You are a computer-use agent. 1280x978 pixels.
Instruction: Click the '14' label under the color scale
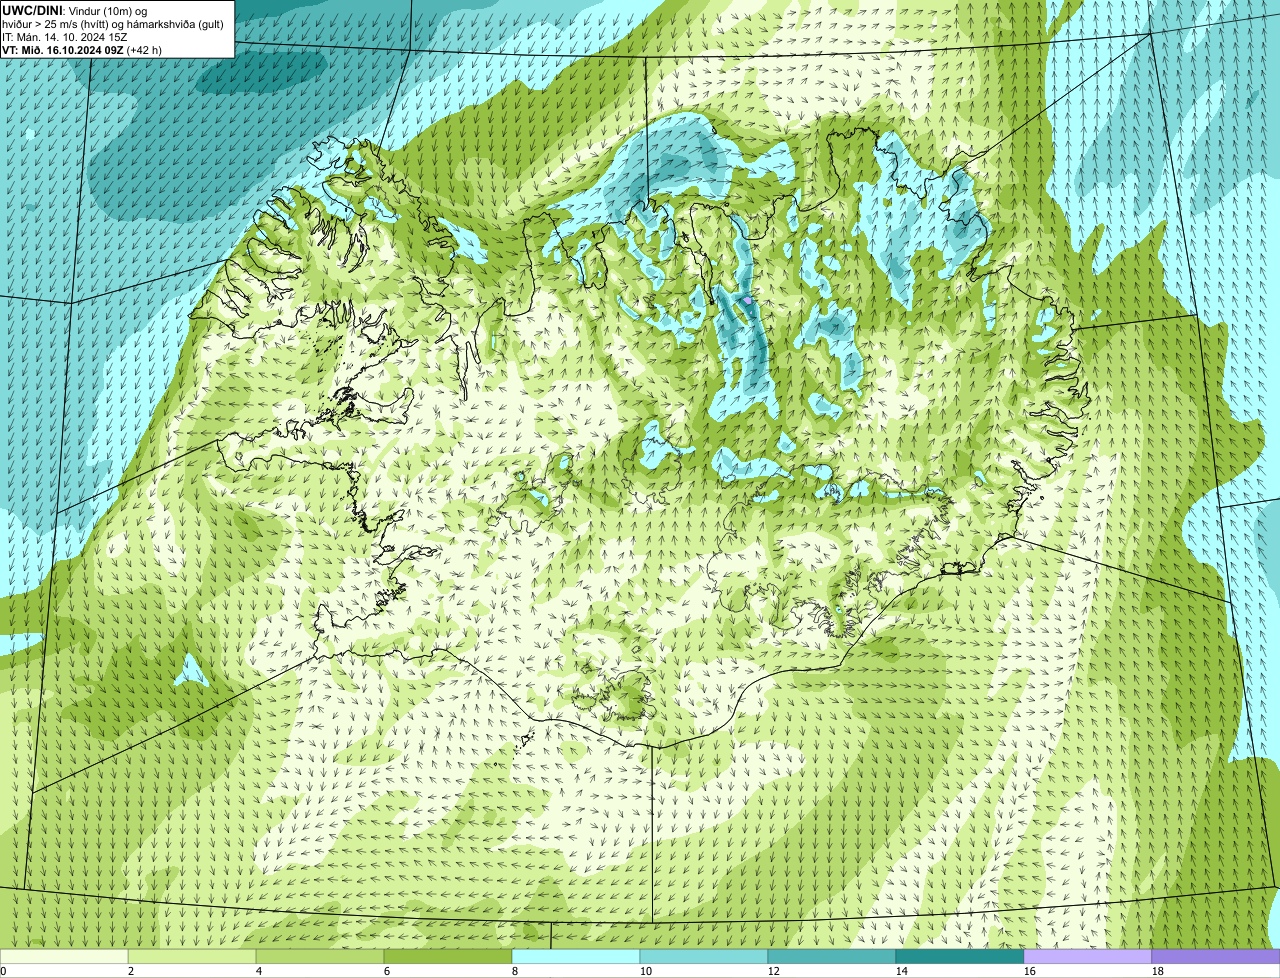pos(902,971)
